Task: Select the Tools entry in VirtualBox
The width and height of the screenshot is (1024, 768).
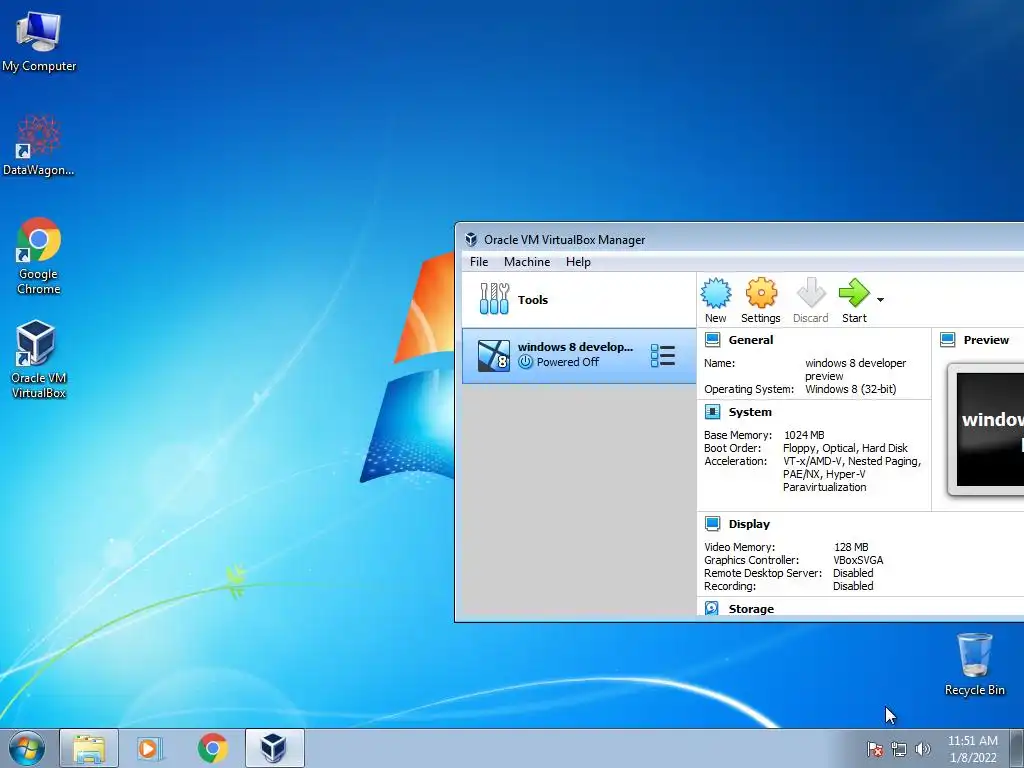Action: point(579,300)
